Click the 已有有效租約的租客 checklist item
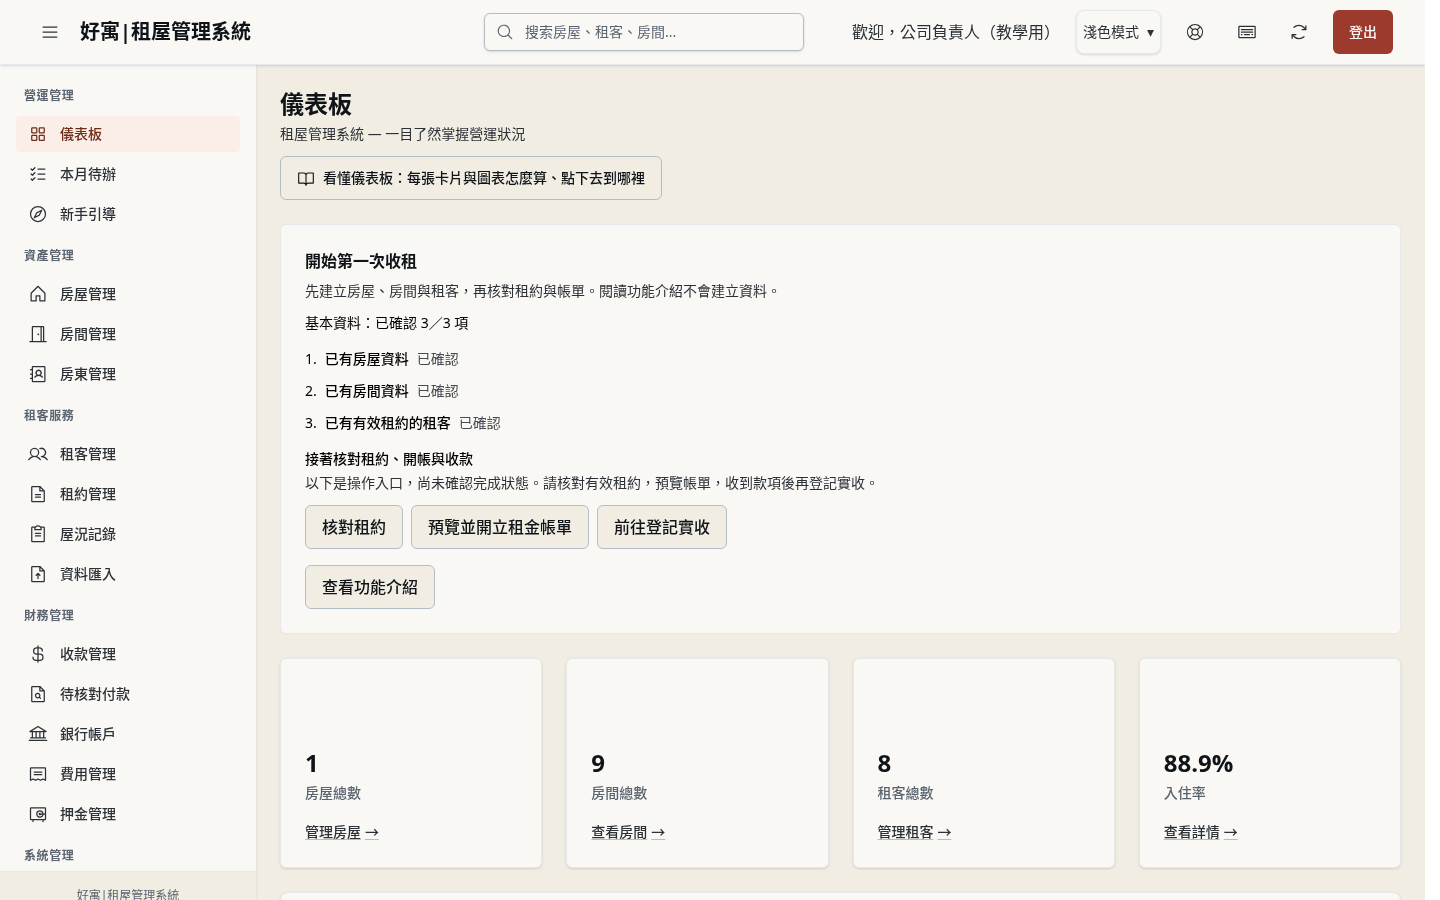Viewport: 1440px width, 900px height. pyautogui.click(x=388, y=423)
